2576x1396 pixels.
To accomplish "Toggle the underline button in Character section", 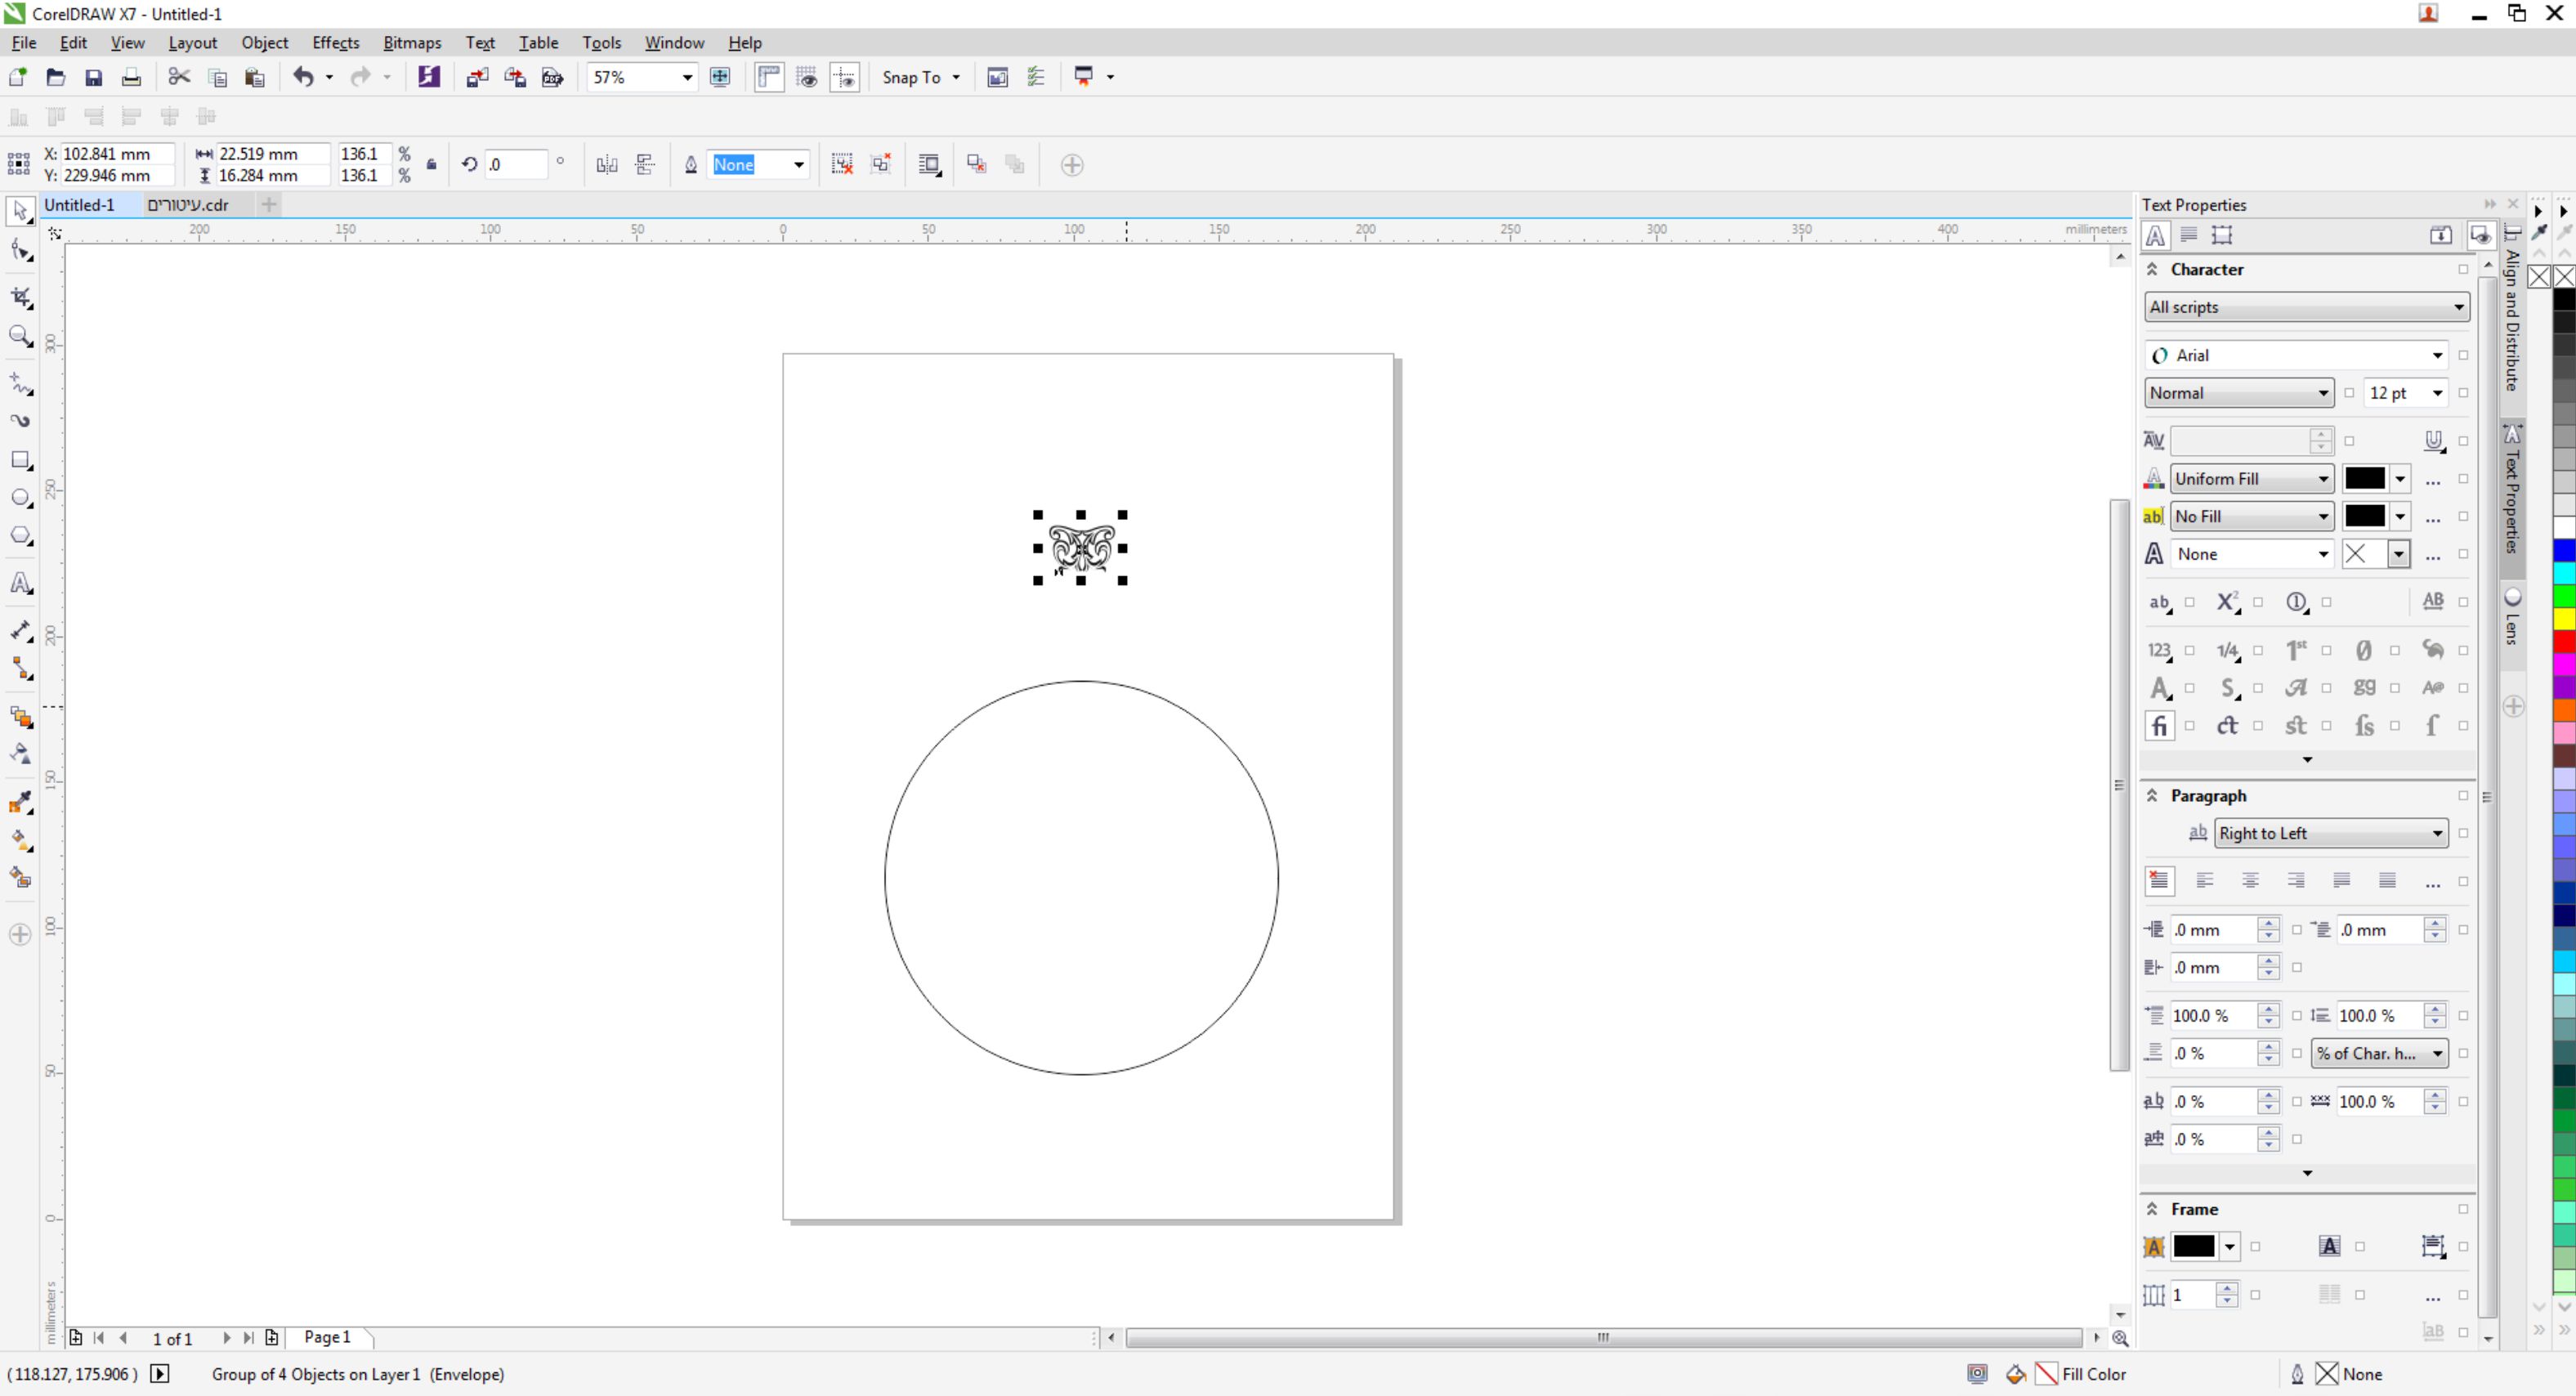I will click(2433, 440).
